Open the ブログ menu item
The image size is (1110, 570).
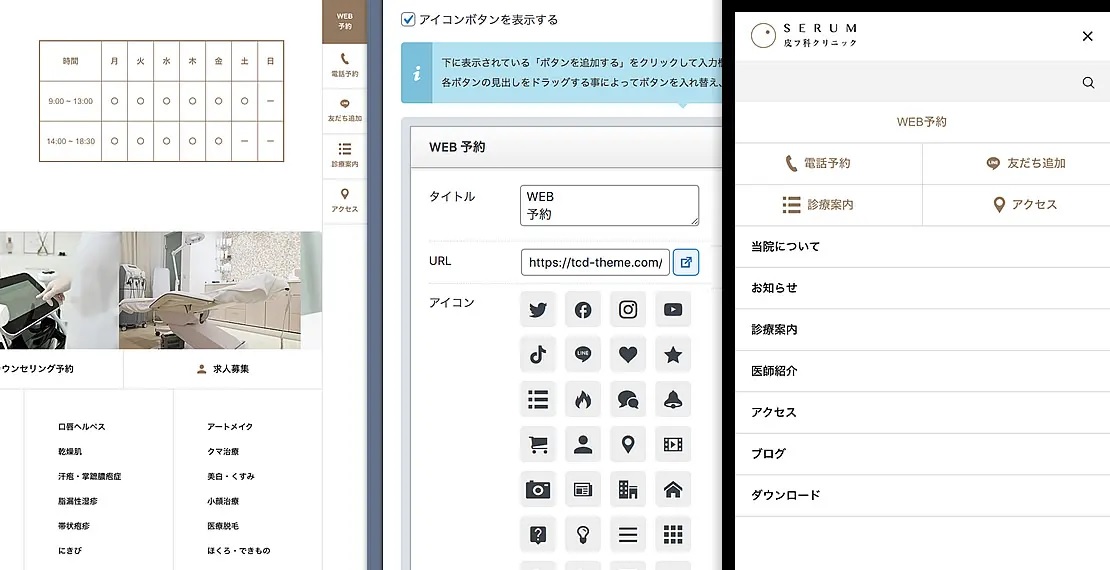point(921,454)
